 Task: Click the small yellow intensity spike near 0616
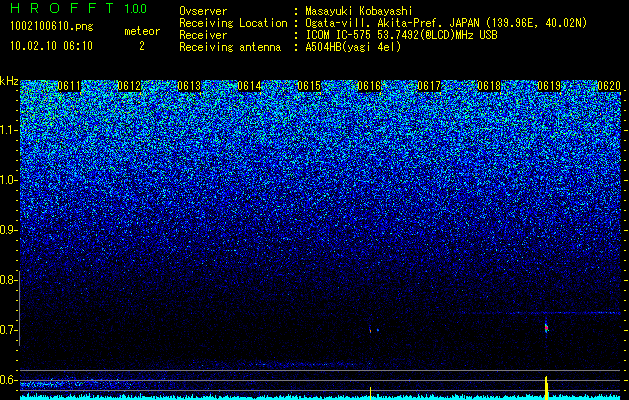370,392
